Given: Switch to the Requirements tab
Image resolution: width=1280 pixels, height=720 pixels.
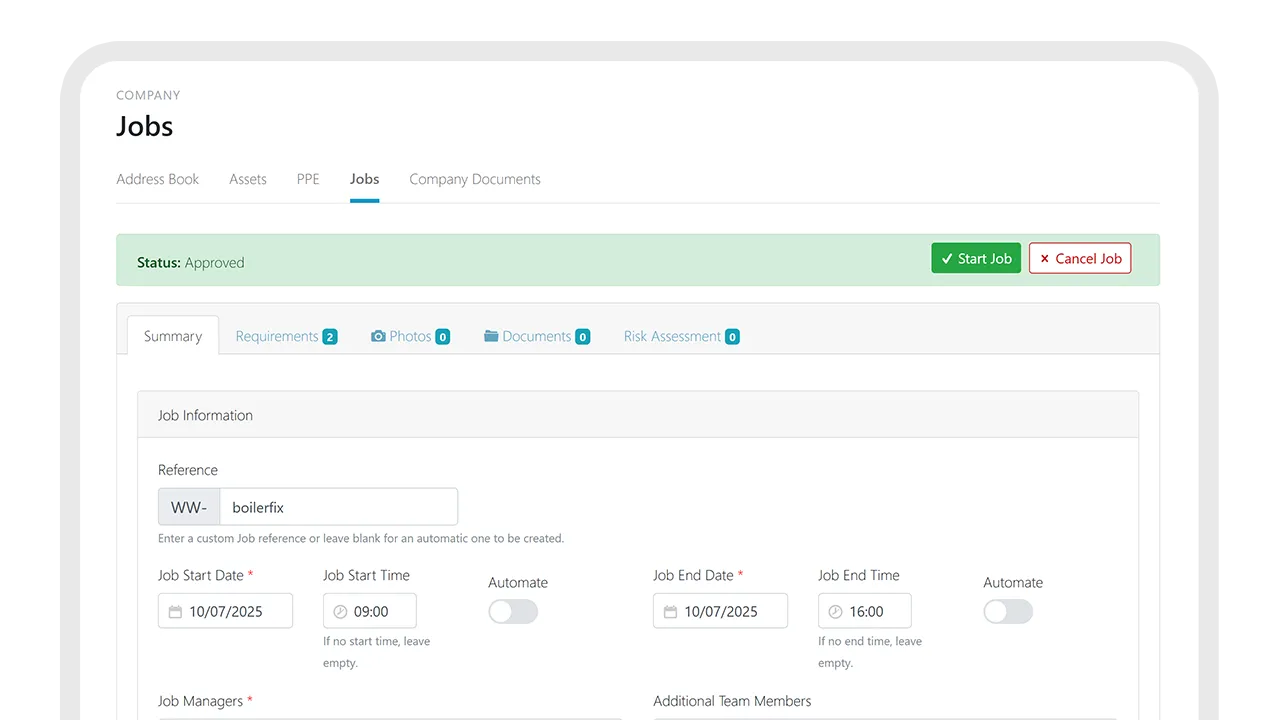Looking at the screenshot, I should [x=276, y=336].
